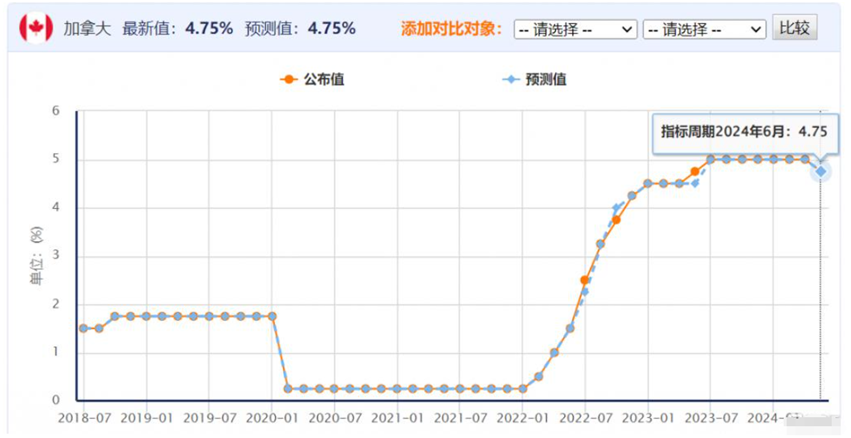Select the orange 4.75% point in mid-2023
851x438 pixels.
695,171
